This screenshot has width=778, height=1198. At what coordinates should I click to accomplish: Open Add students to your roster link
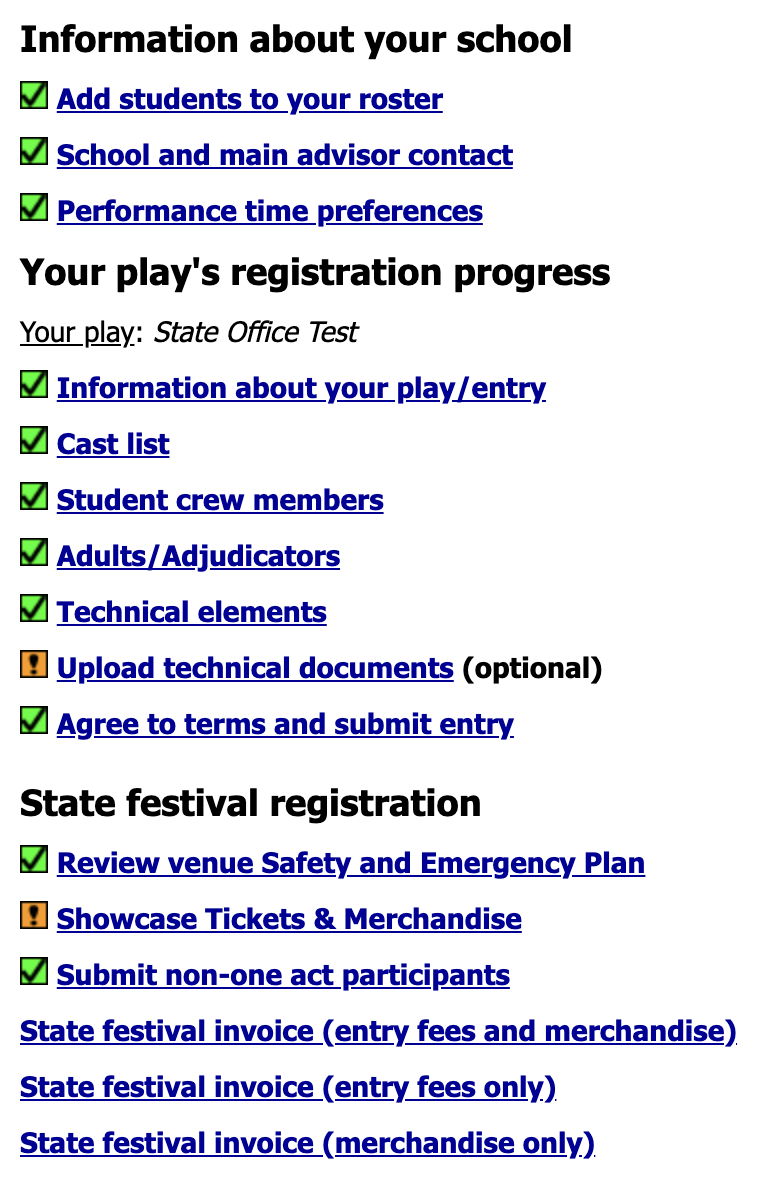pyautogui.click(x=249, y=100)
